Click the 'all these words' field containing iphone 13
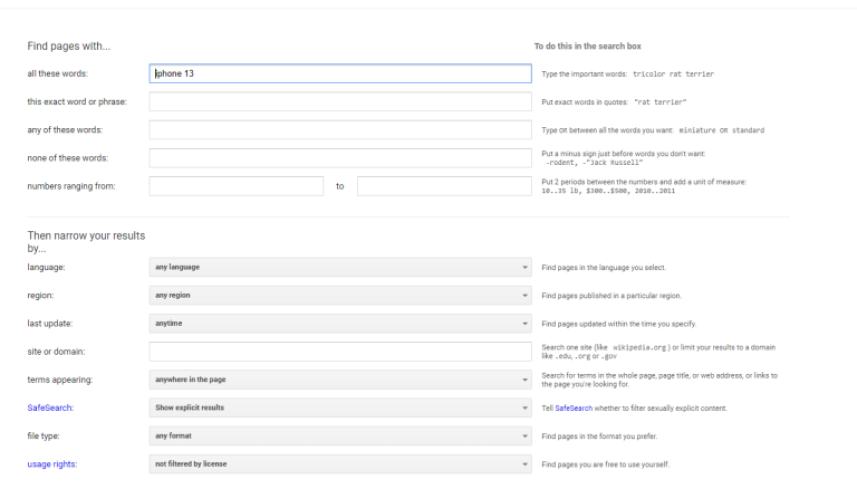The width and height of the screenshot is (857, 482). (x=340, y=73)
